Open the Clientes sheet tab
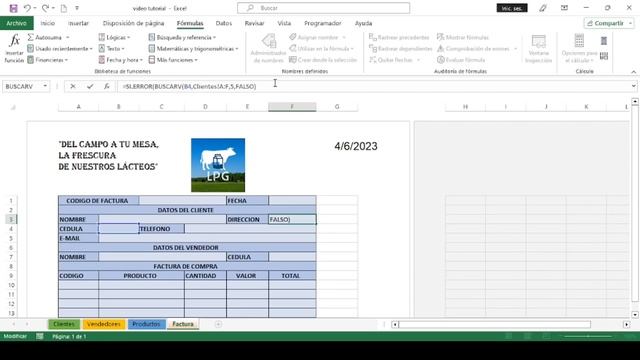 [x=64, y=324]
